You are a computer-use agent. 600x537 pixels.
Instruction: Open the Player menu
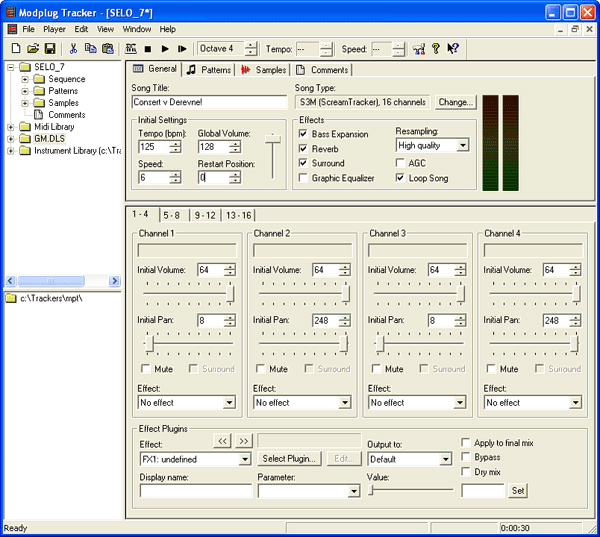click(x=54, y=29)
